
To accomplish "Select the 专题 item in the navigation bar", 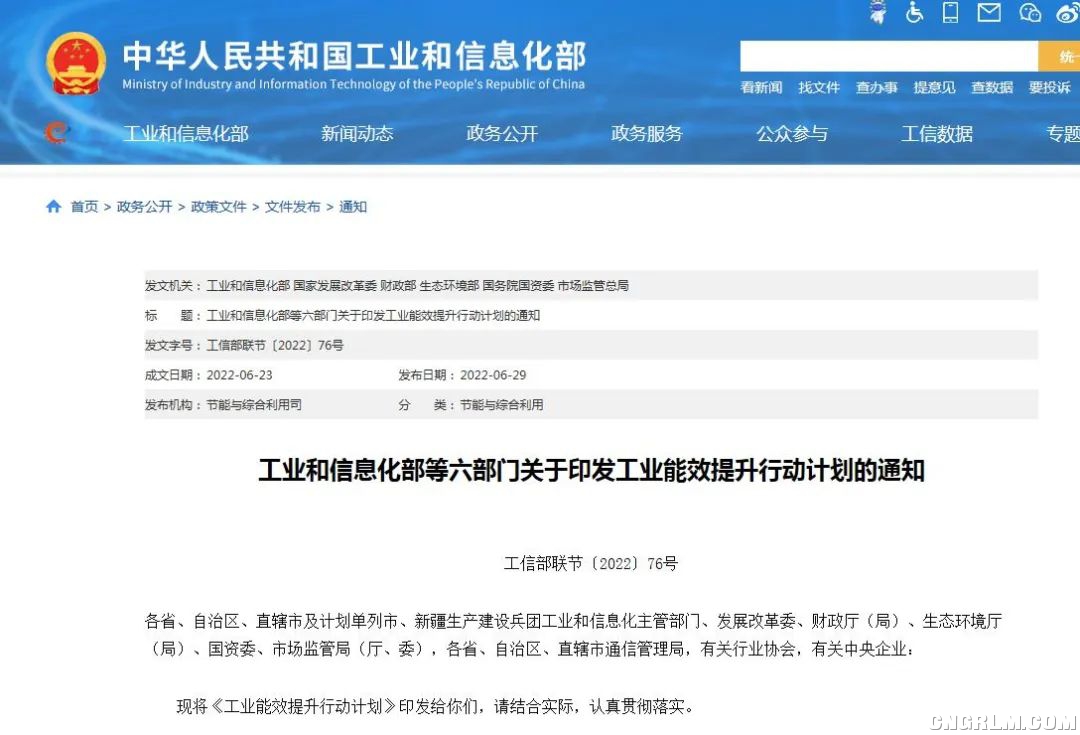I will coord(1063,134).
